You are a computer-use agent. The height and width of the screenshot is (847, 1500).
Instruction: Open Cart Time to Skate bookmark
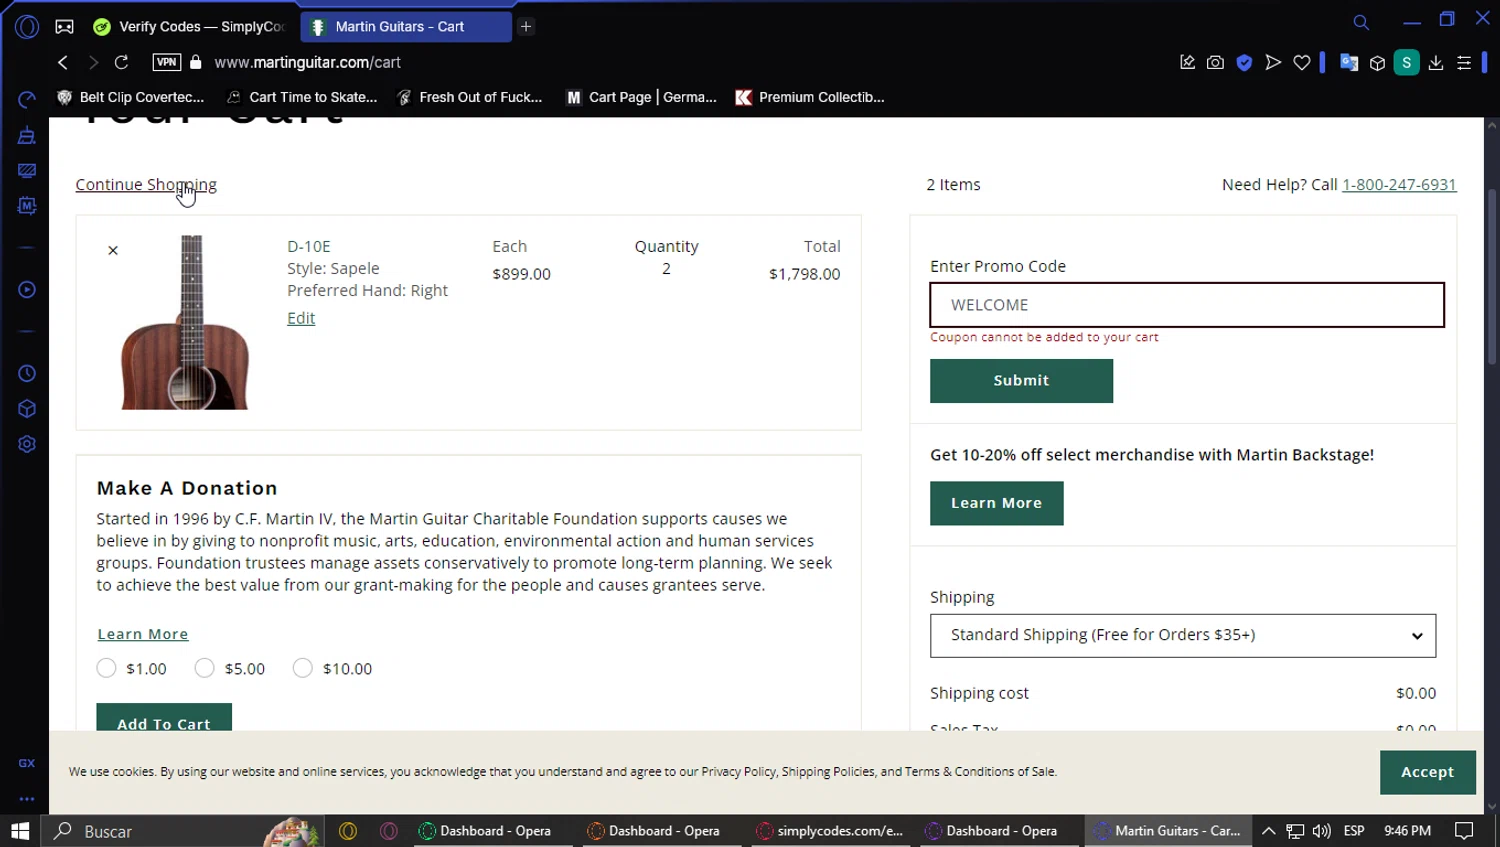[x=302, y=97]
